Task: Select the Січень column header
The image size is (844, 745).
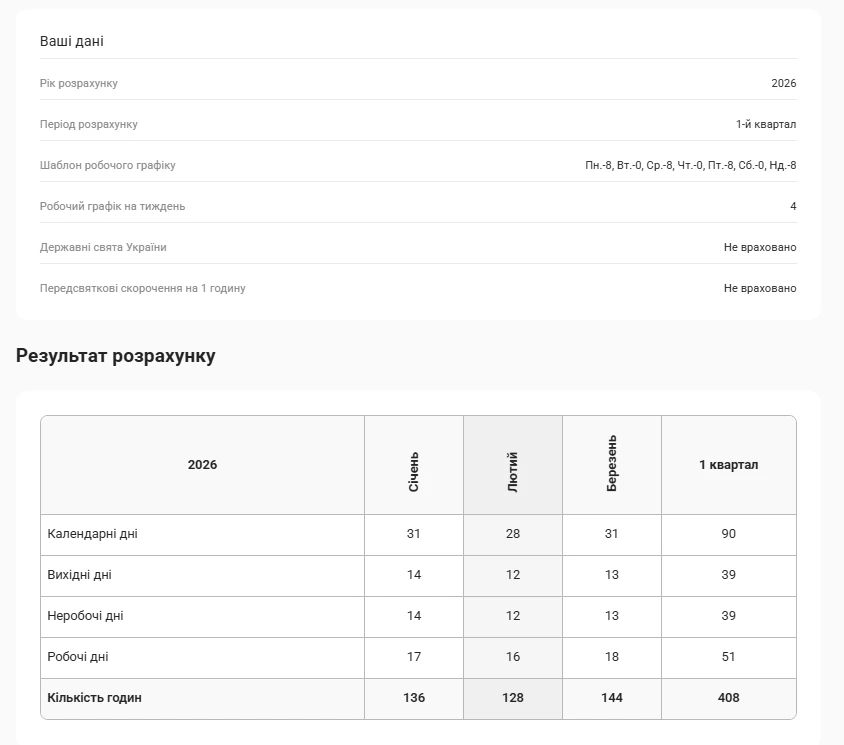Action: pos(414,471)
